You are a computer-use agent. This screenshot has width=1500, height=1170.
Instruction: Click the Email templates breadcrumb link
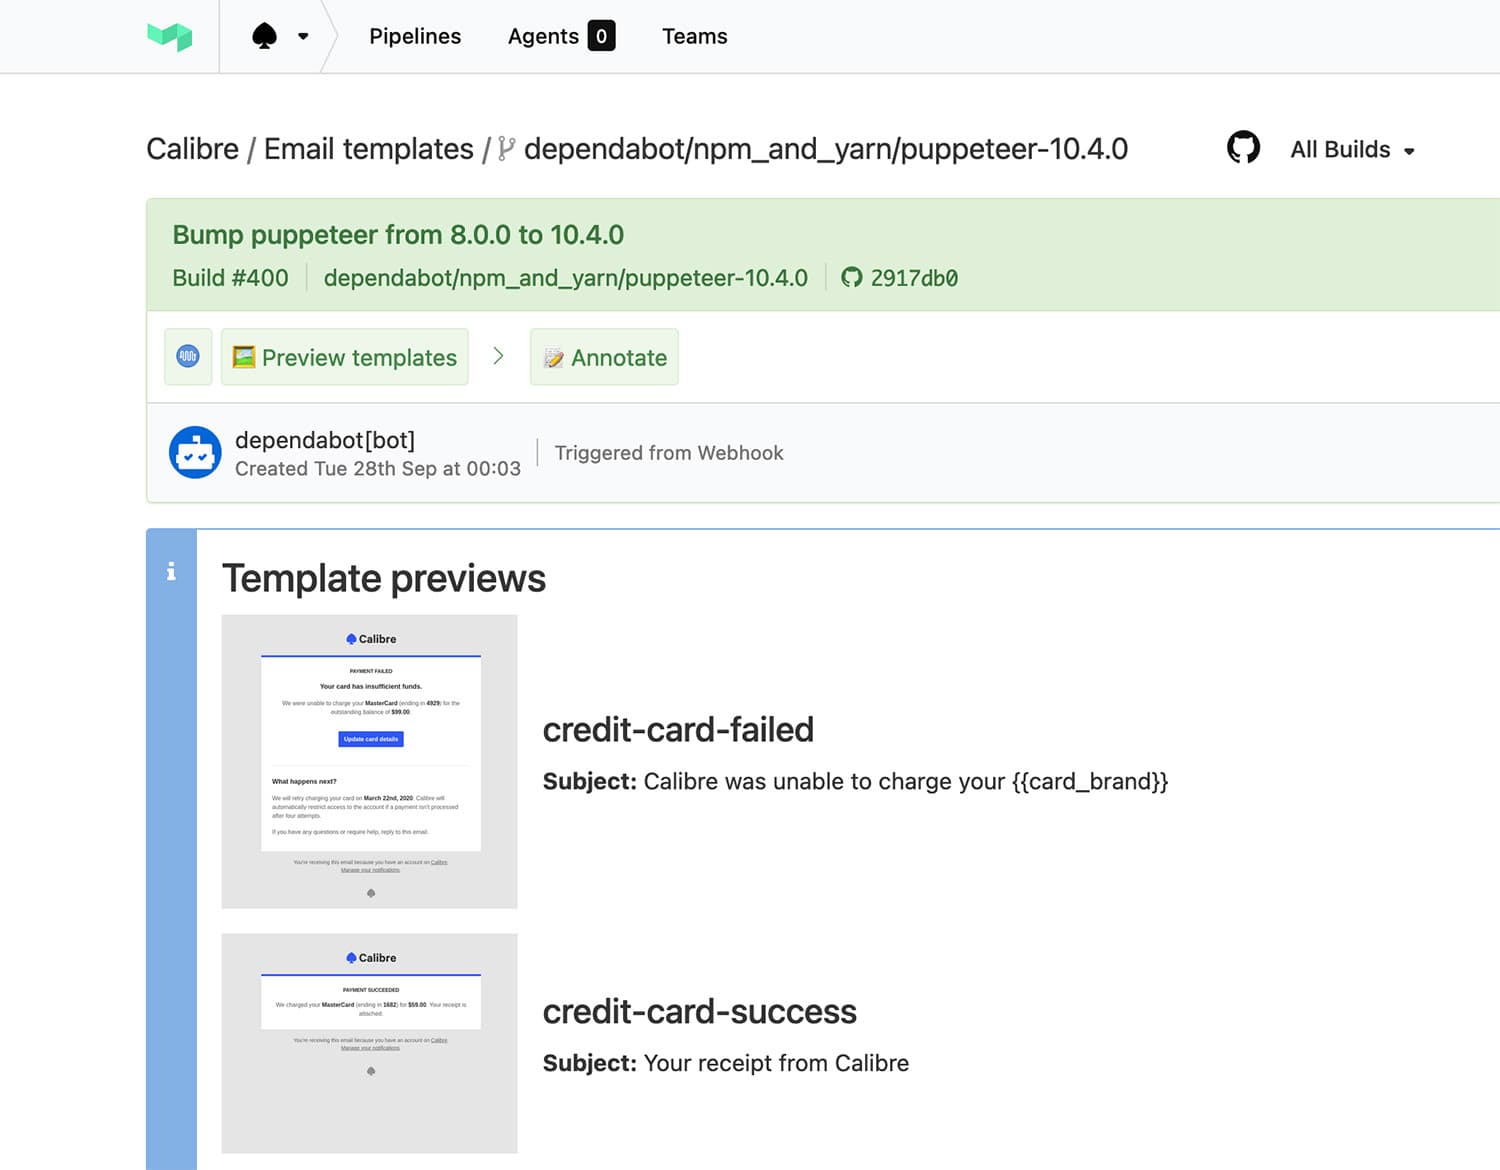click(x=367, y=148)
